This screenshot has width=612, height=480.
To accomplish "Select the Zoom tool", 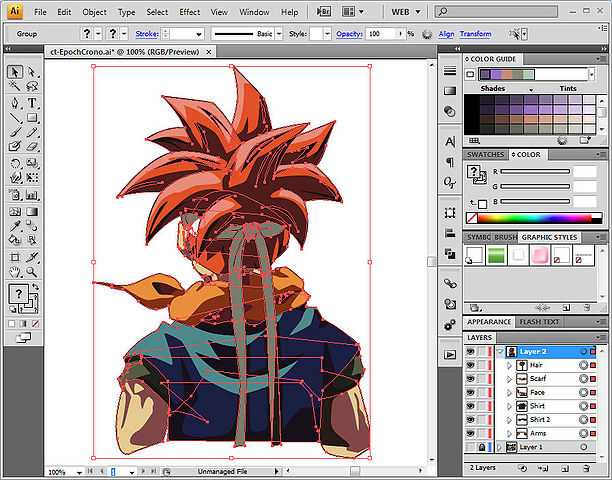I will [x=32, y=272].
